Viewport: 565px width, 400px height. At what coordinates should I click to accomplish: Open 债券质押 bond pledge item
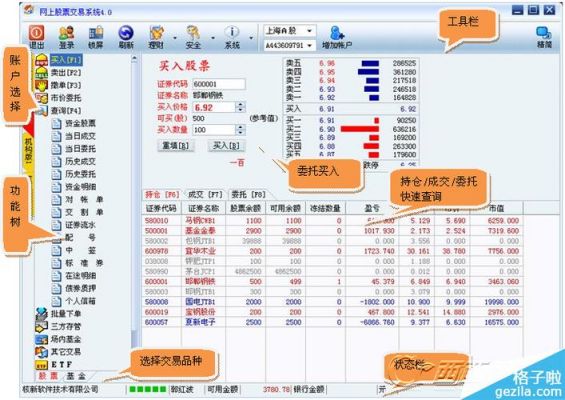[x=80, y=288]
